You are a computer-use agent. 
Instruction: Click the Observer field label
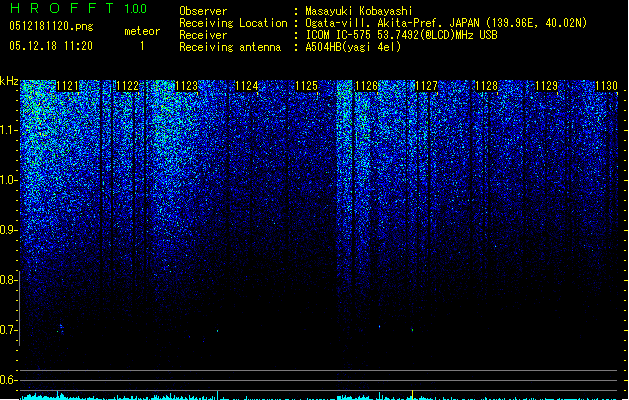click(x=203, y=11)
